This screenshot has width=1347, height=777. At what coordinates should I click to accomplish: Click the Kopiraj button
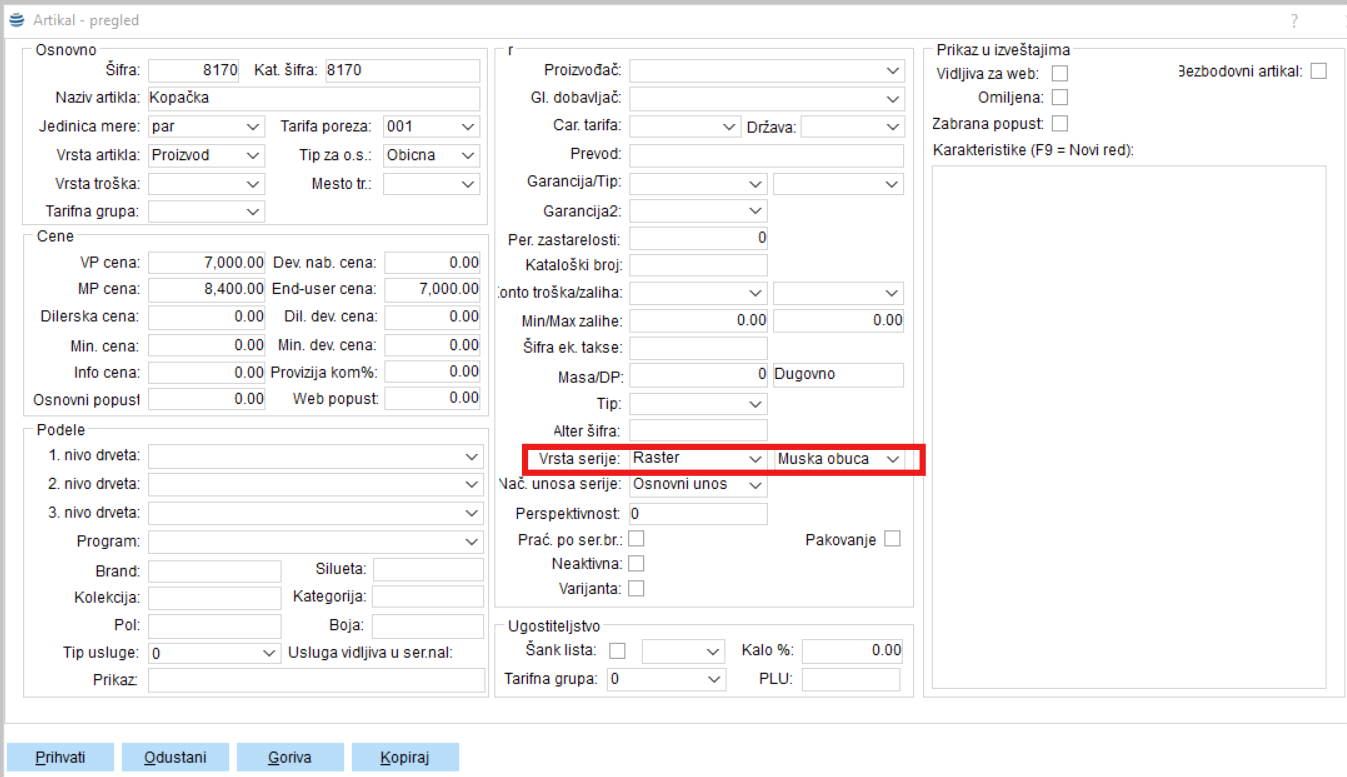[x=405, y=757]
